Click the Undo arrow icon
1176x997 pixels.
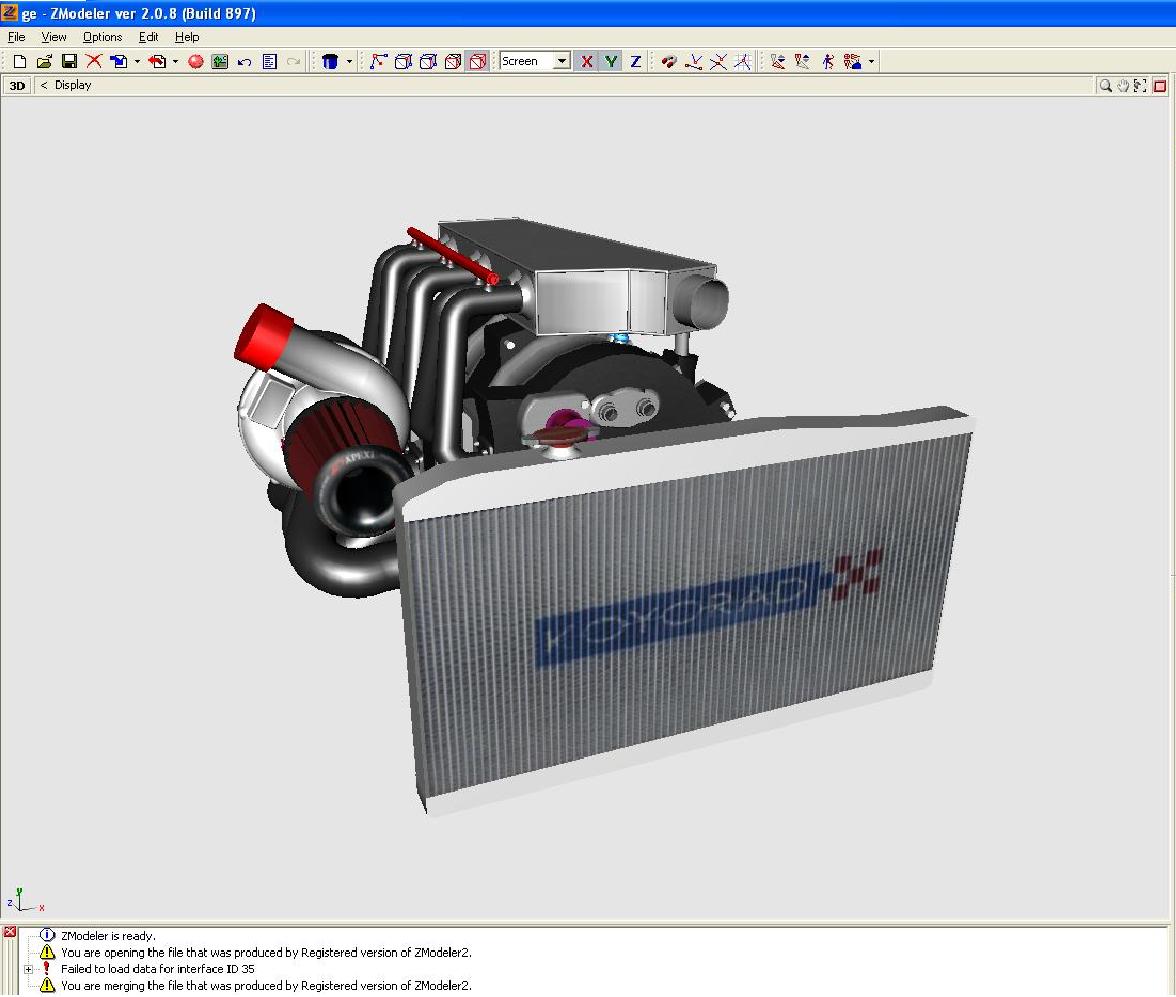coord(244,62)
